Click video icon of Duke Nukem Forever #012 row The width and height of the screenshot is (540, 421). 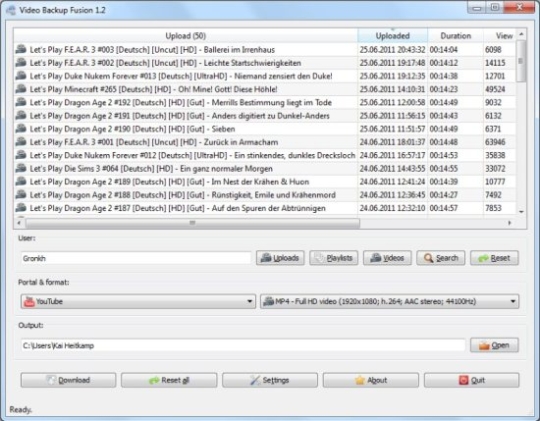(21, 155)
